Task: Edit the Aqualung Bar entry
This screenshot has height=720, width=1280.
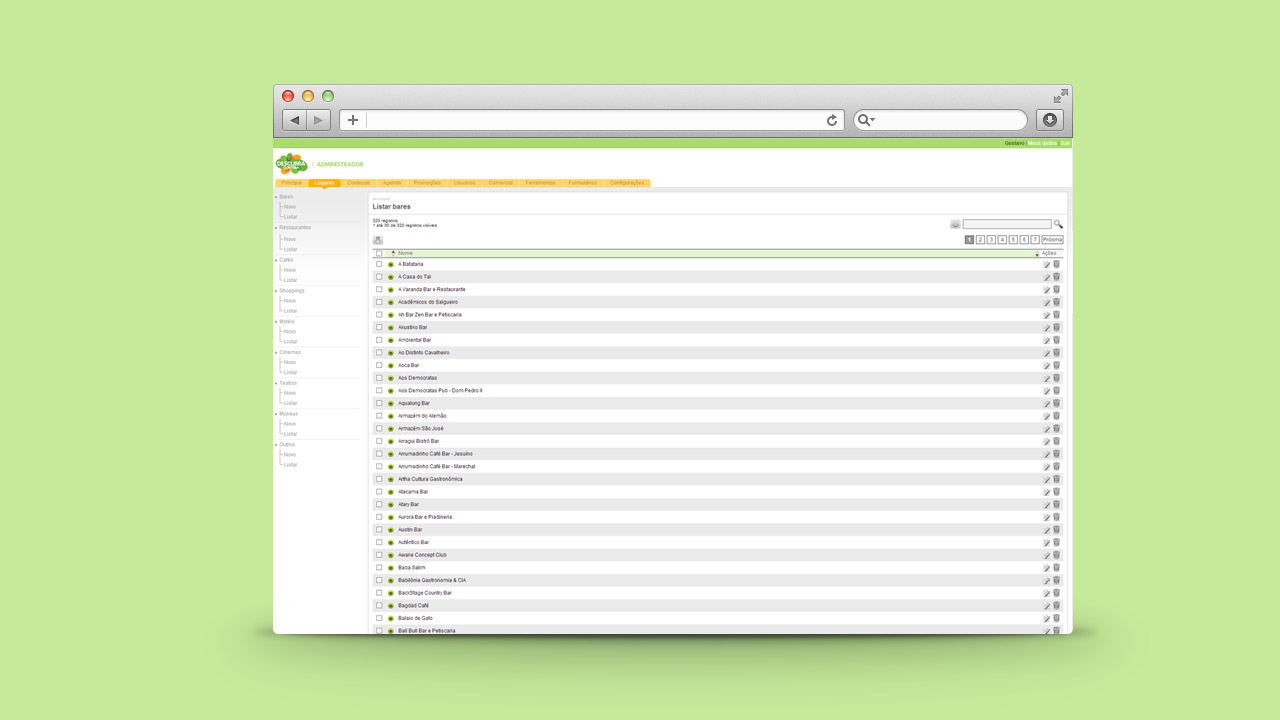Action: (1047, 403)
